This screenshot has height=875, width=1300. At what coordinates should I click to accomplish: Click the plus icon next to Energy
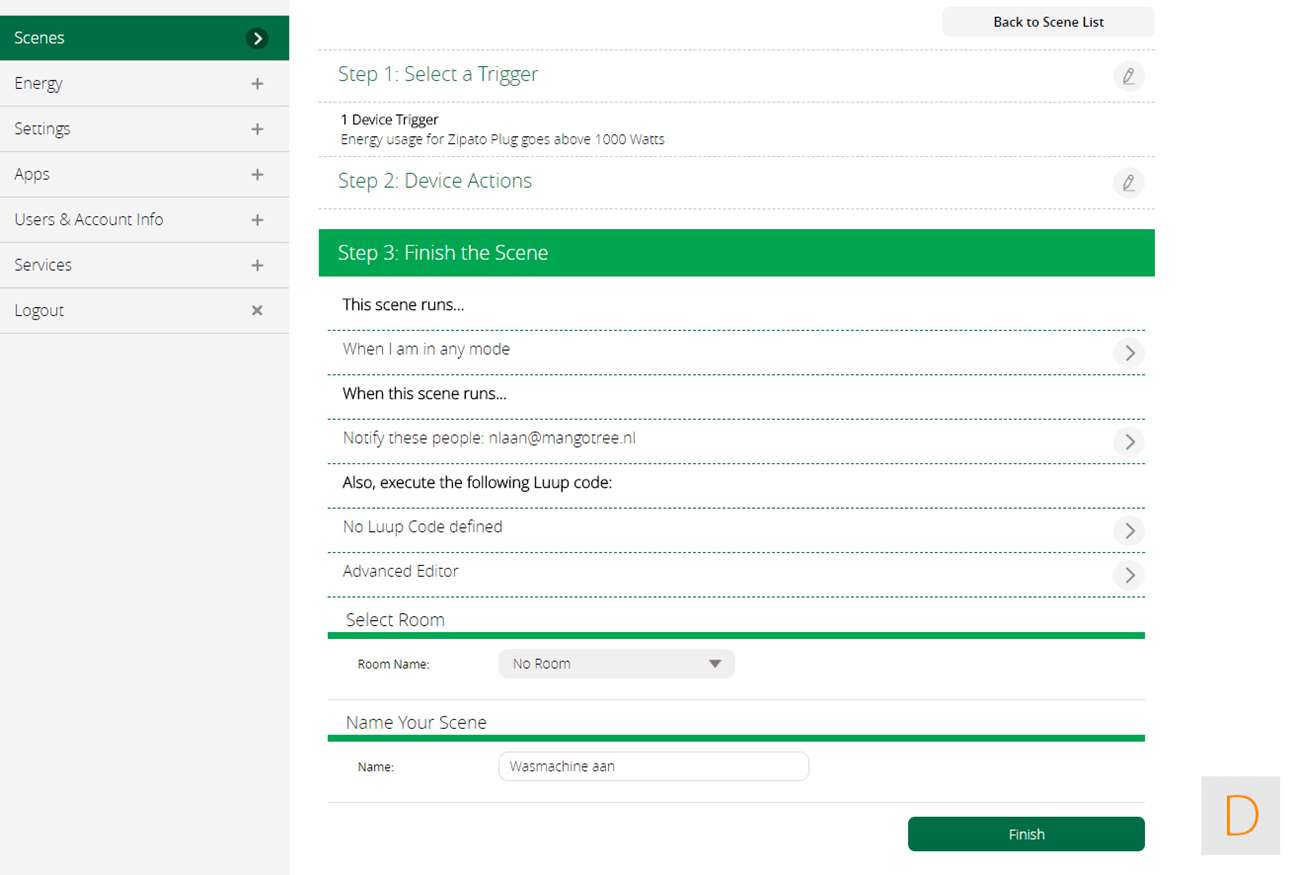[257, 84]
